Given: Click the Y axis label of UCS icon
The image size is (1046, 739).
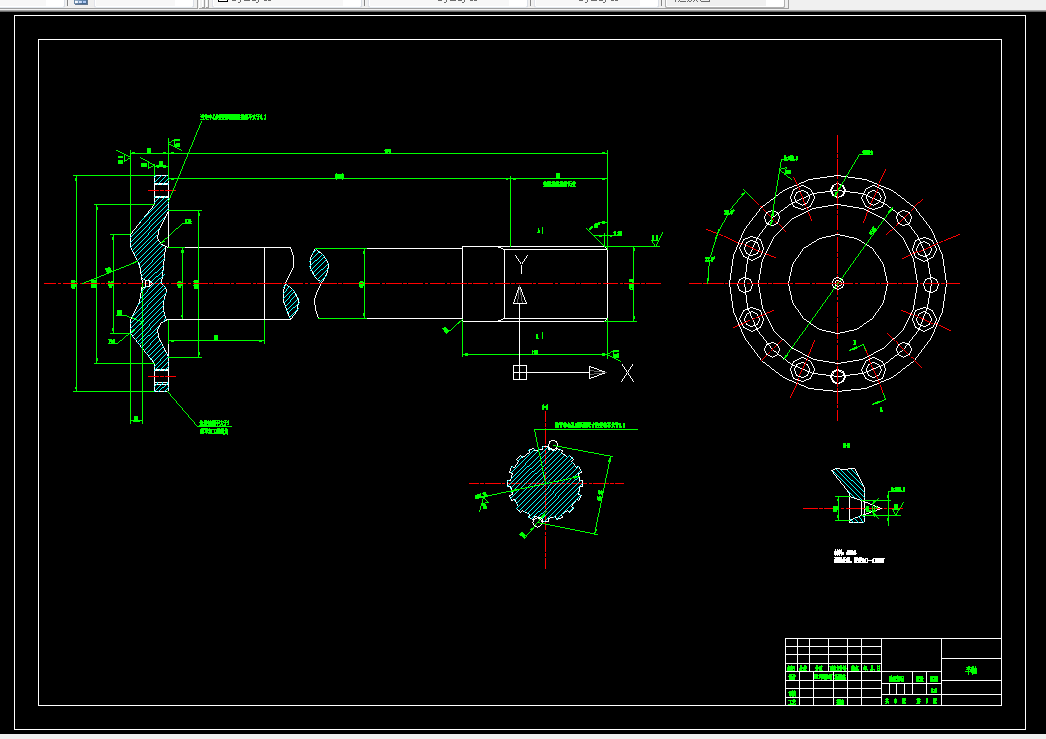Looking at the screenshot, I should click(x=521, y=265).
